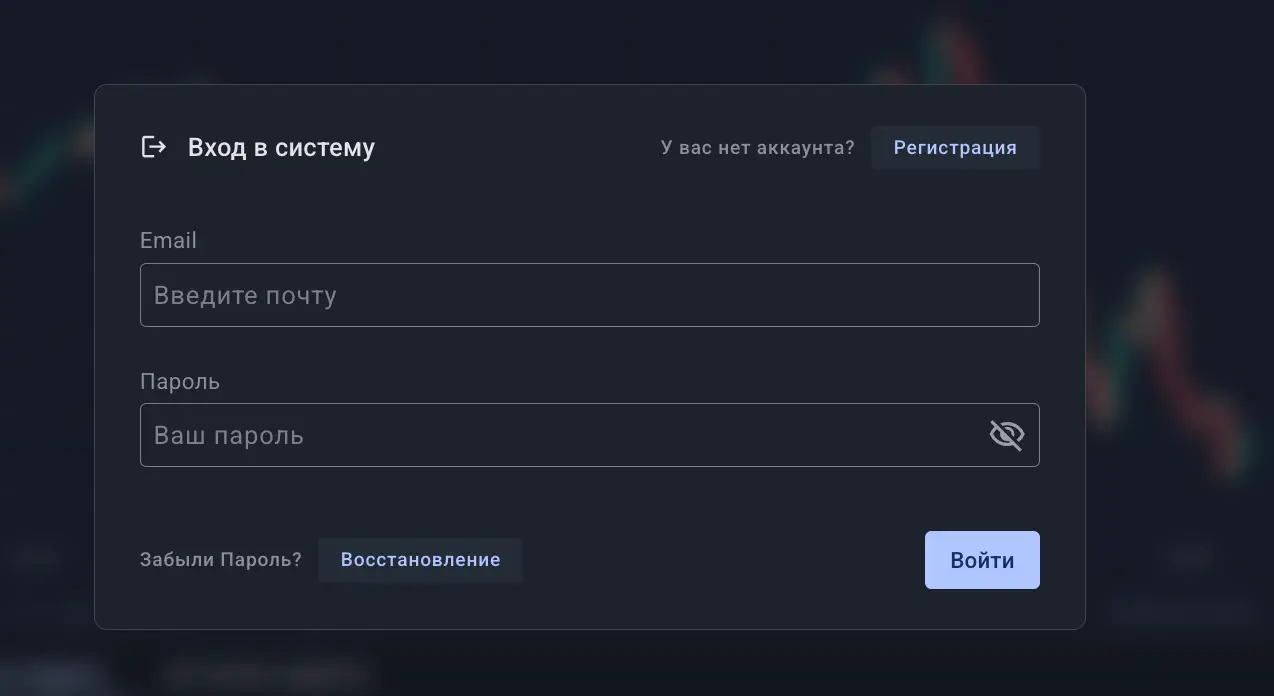Select the door-exit icon next to 'Вход в систему'
This screenshot has height=696, width=1274.
click(x=153, y=147)
